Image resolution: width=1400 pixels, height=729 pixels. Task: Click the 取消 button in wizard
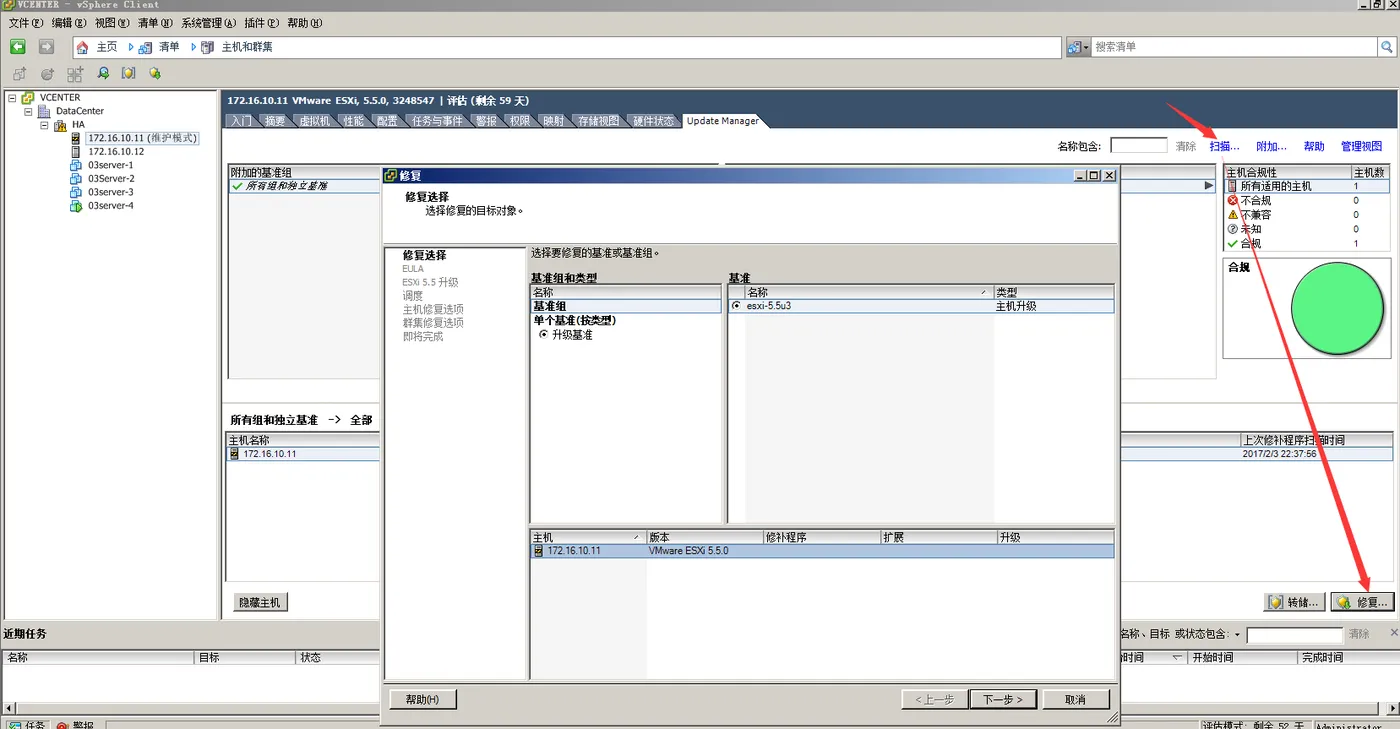[1076, 699]
